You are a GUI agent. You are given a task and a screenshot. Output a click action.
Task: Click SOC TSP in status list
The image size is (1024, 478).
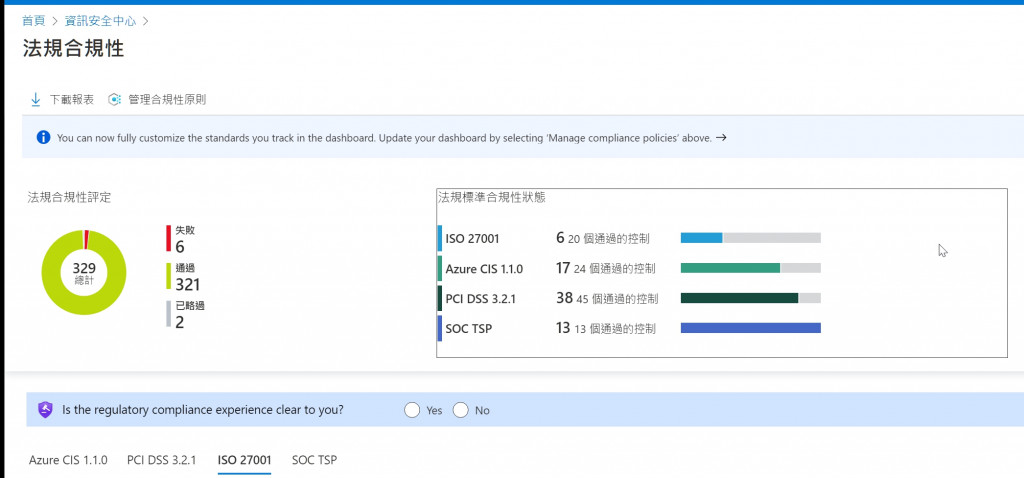(468, 328)
